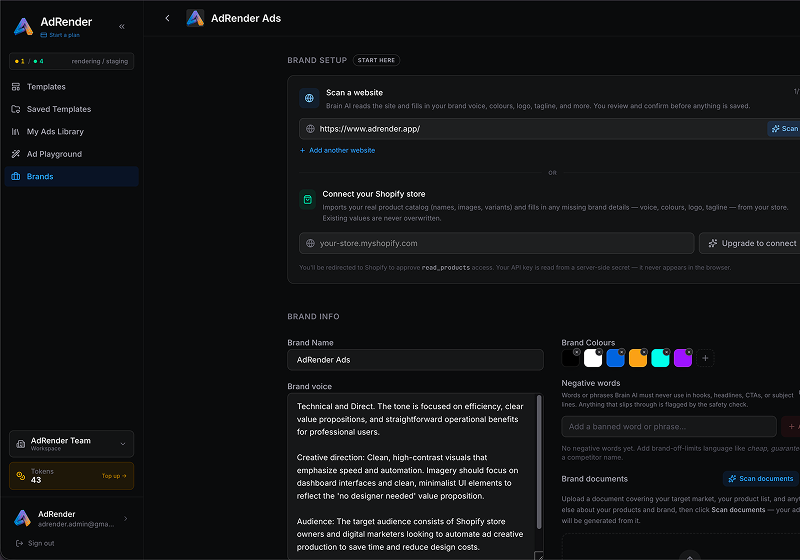Select the white brand colour swatch
Image resolution: width=800 pixels, height=560 pixels.
593,359
